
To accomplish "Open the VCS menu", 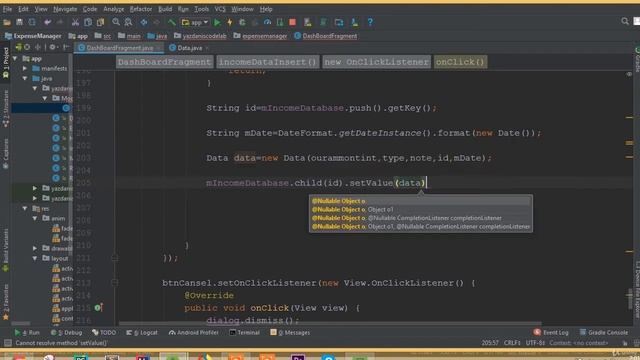I will coord(220,9).
